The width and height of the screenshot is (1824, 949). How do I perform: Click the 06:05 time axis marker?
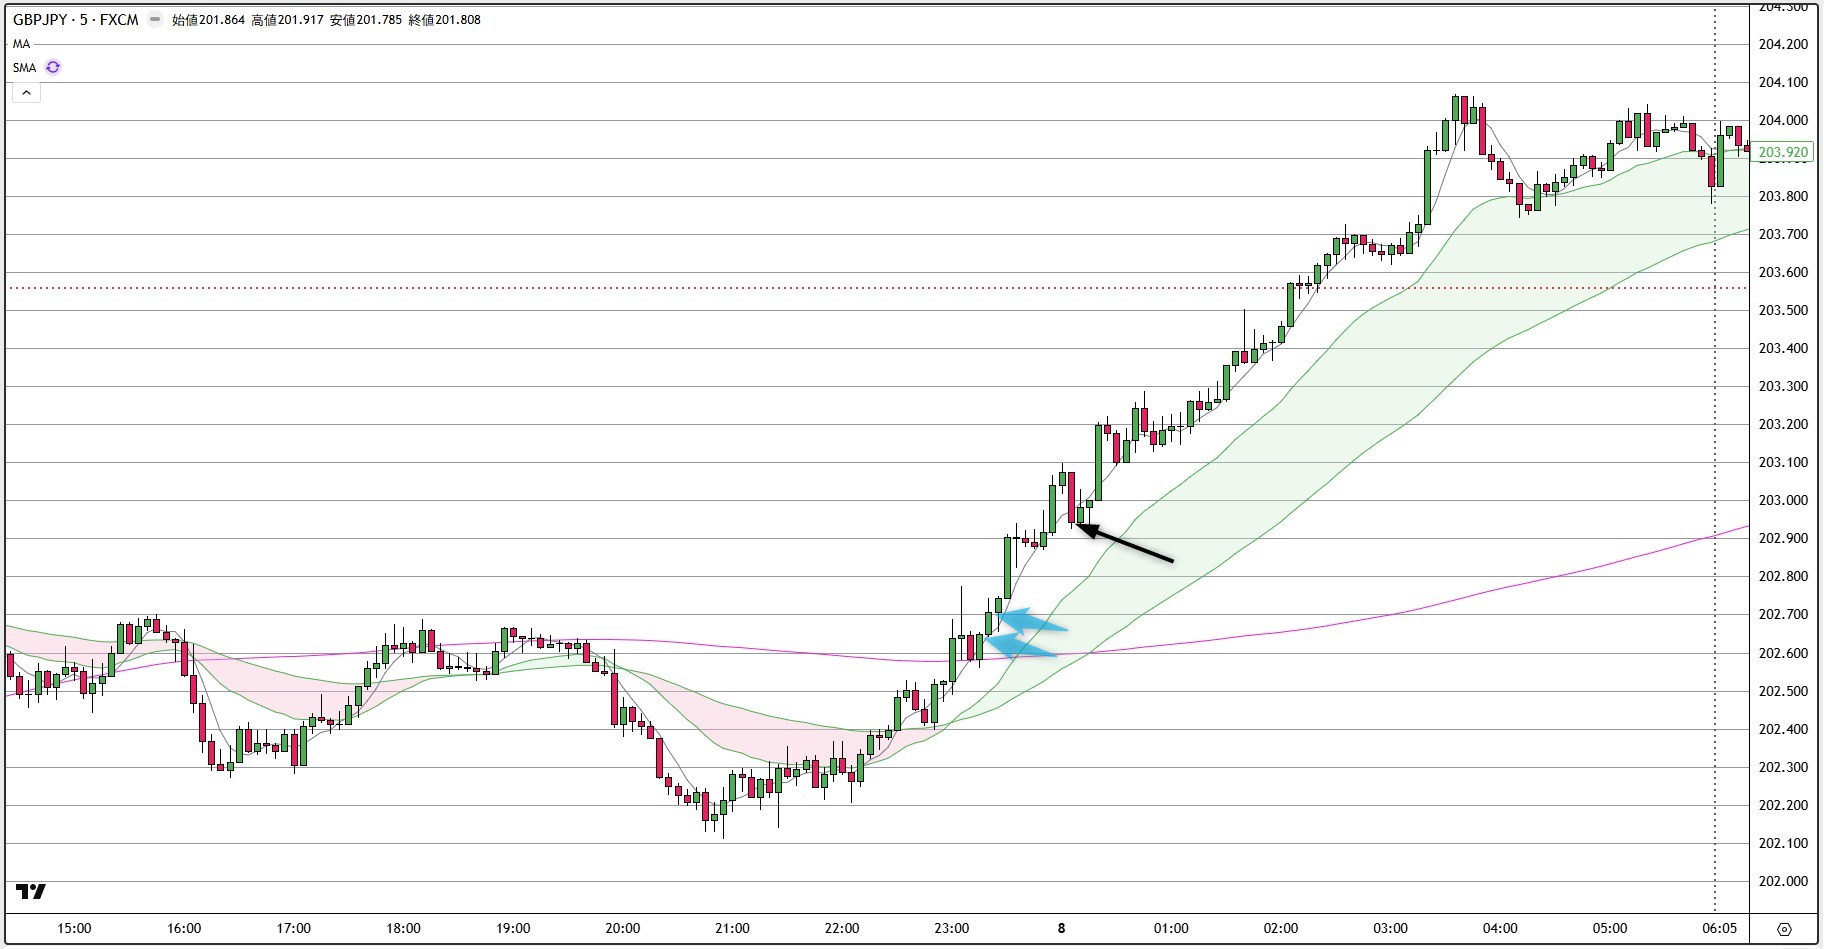coord(1719,929)
